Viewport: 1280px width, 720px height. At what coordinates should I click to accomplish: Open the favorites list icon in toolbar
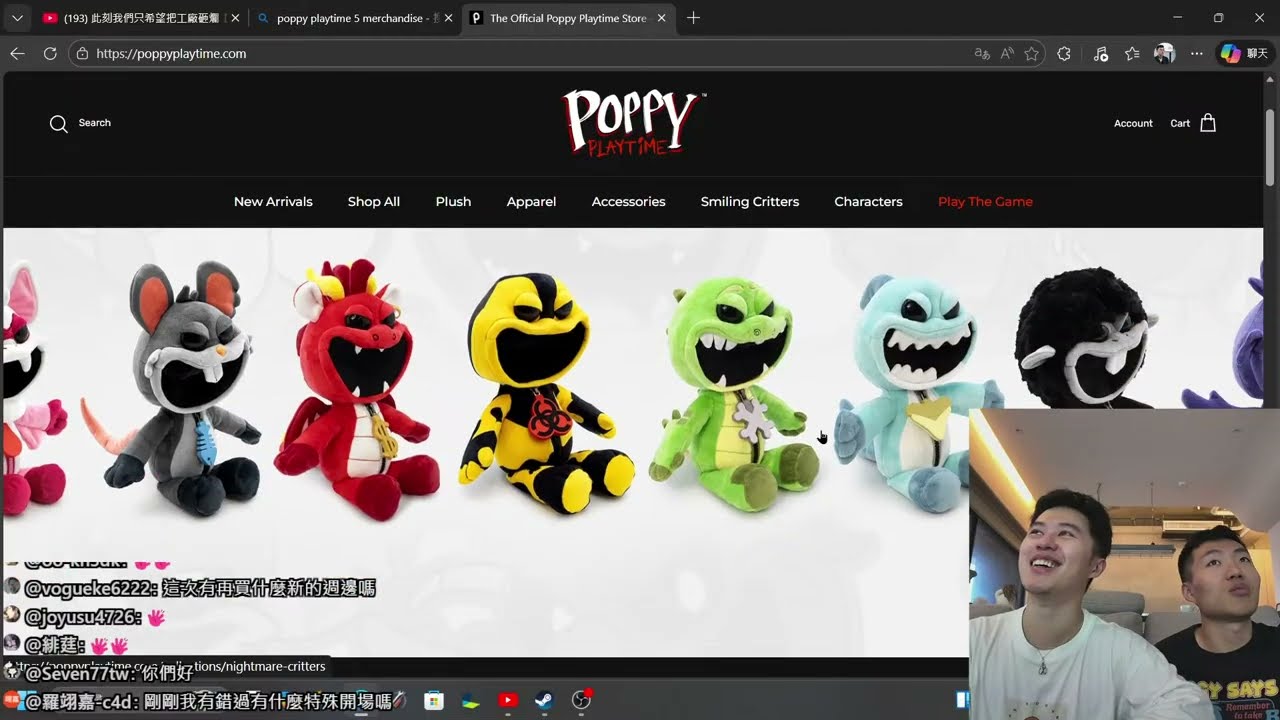point(1132,54)
